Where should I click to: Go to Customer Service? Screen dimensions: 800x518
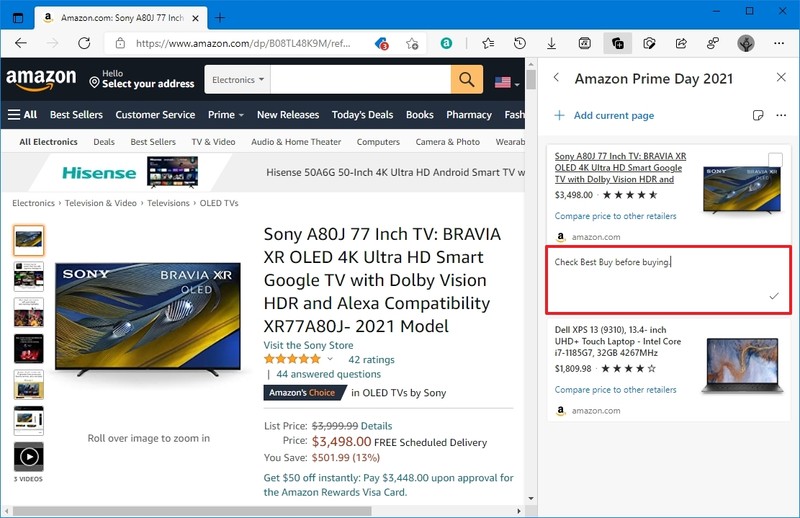point(155,115)
